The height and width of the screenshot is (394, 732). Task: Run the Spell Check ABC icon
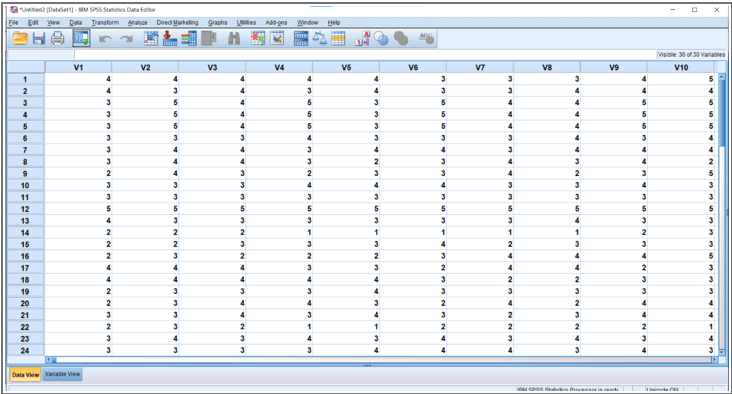(x=426, y=38)
